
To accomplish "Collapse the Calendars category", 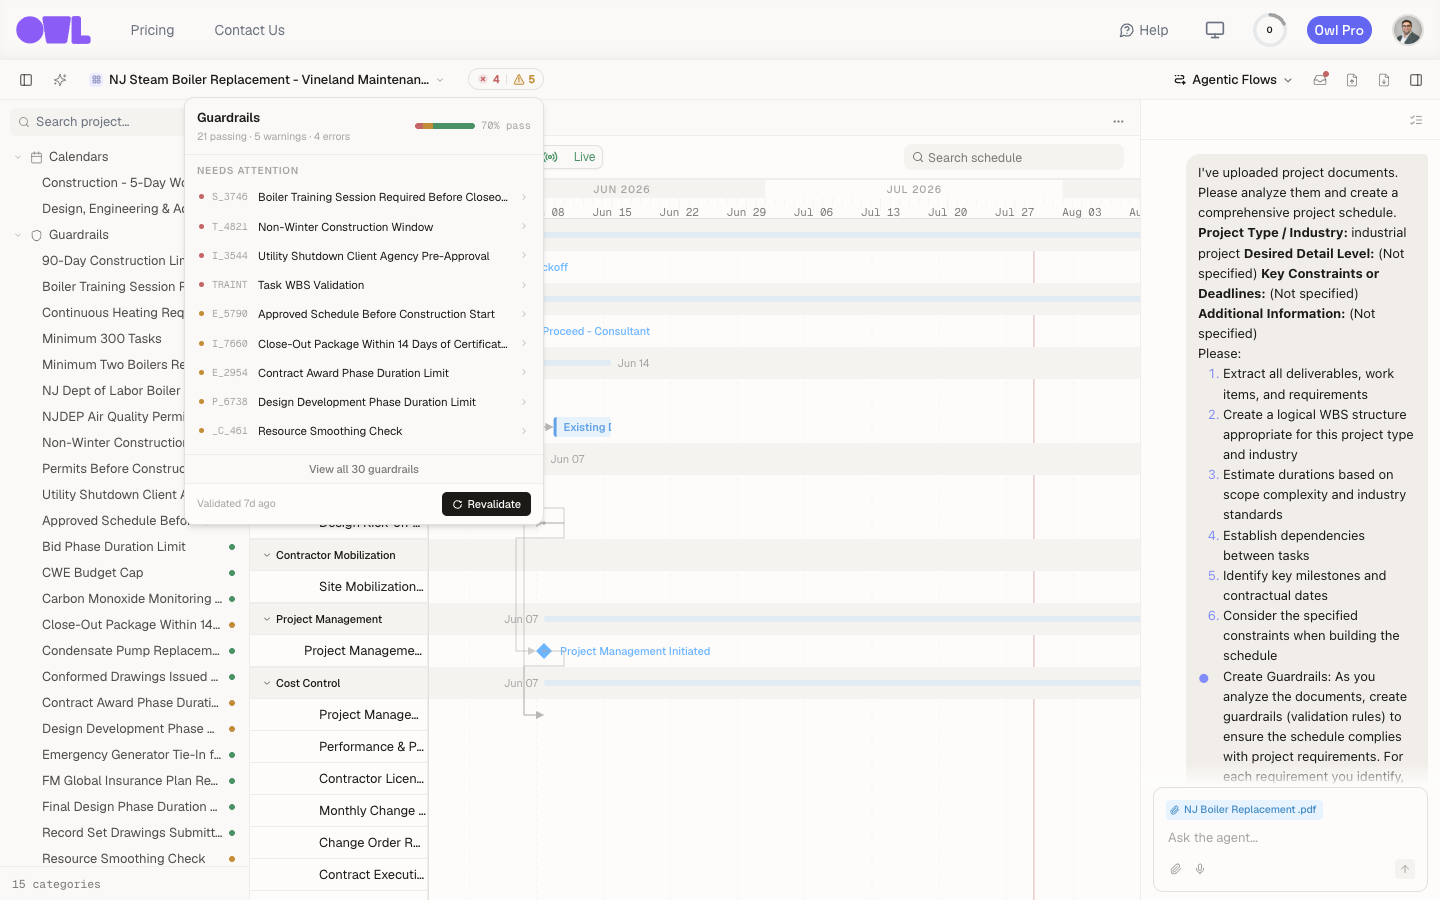I will 18,157.
